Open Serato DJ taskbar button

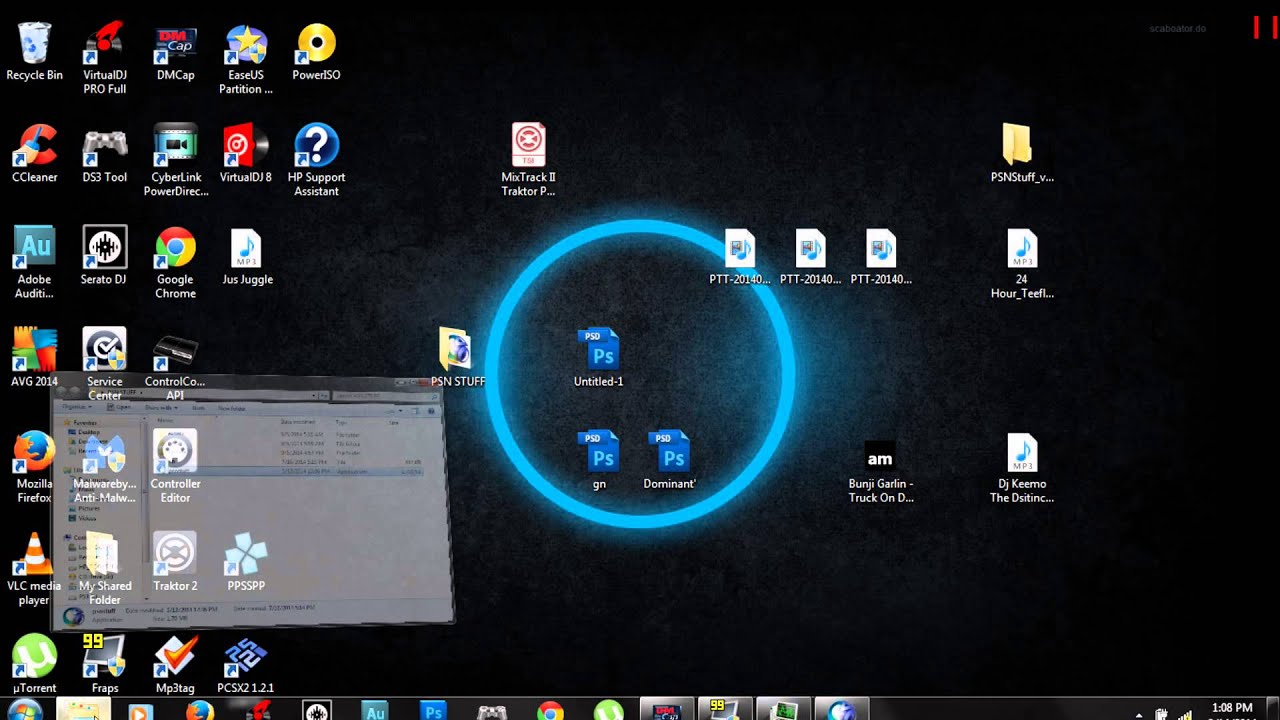click(x=316, y=711)
